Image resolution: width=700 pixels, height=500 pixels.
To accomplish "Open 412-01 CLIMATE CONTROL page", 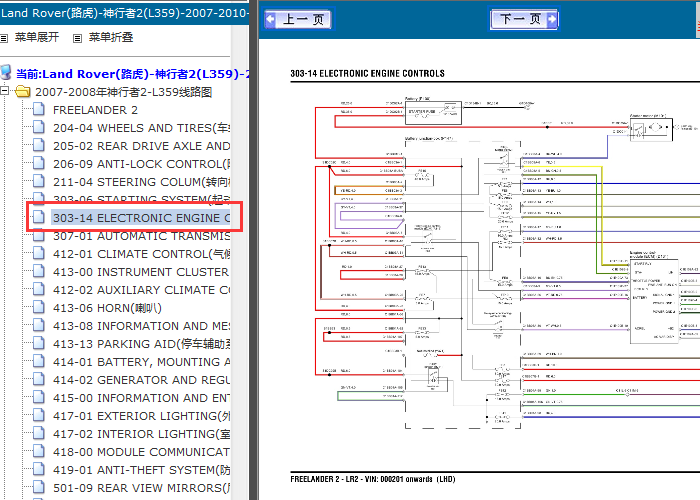I will tap(142, 254).
